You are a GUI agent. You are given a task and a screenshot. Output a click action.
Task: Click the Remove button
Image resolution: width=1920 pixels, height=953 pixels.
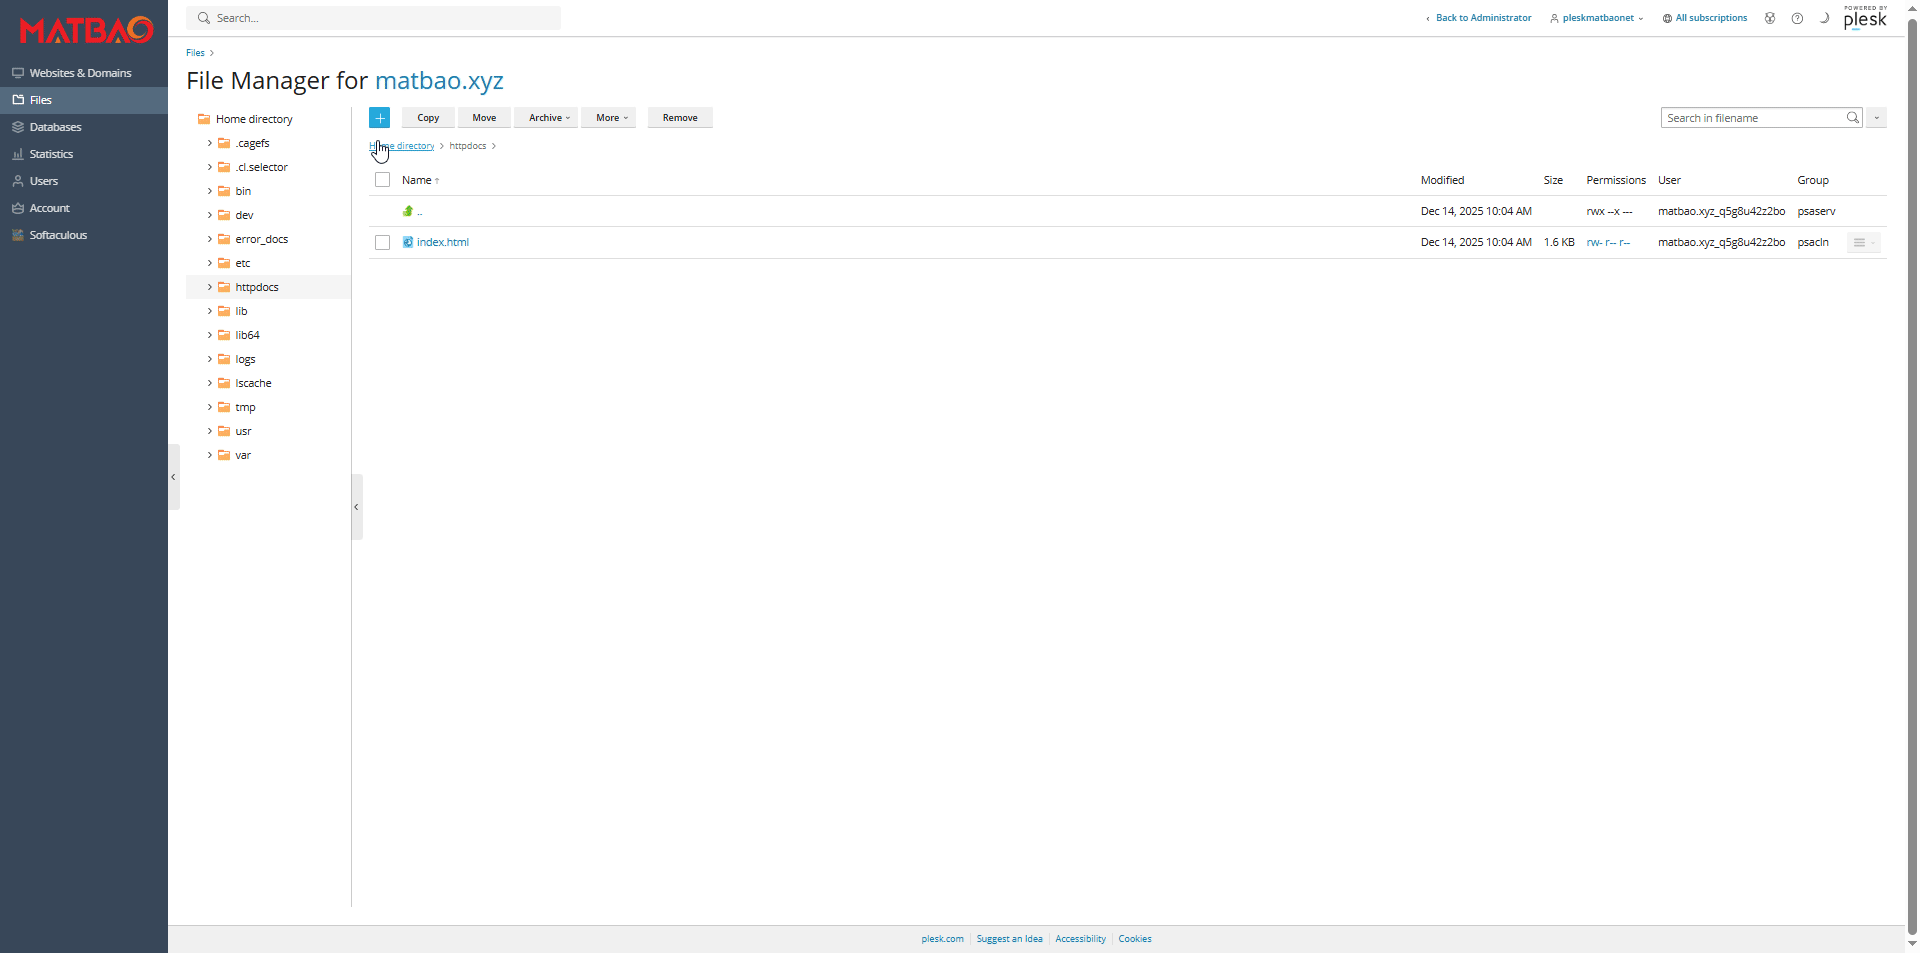(680, 118)
